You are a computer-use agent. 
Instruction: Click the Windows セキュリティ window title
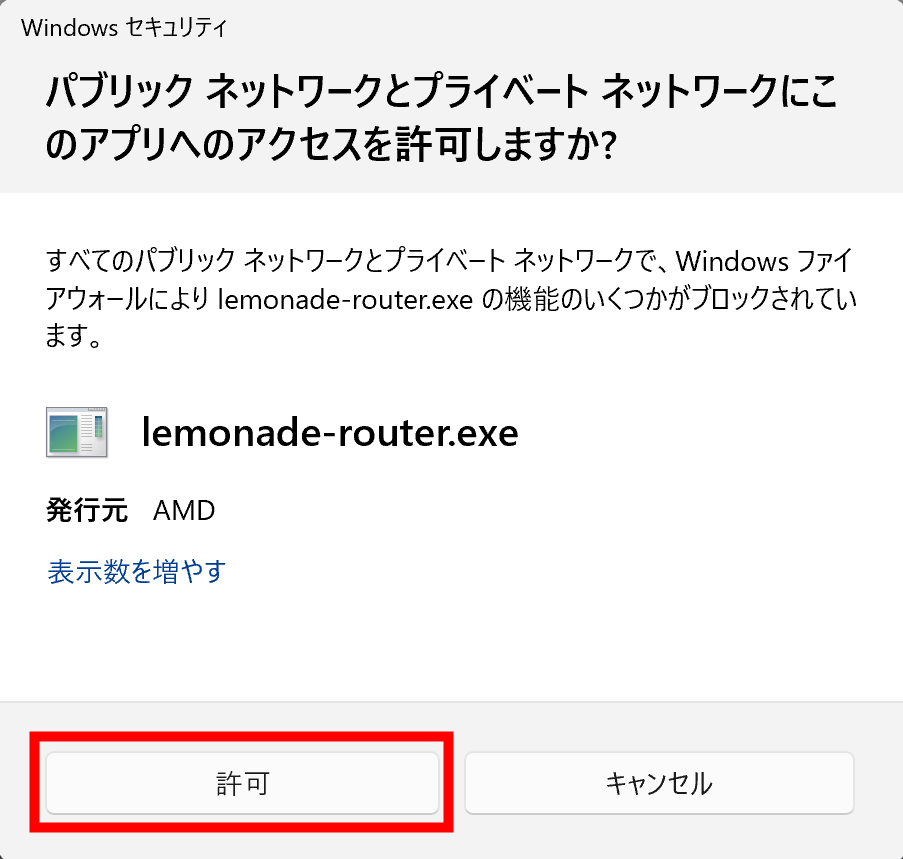[124, 28]
